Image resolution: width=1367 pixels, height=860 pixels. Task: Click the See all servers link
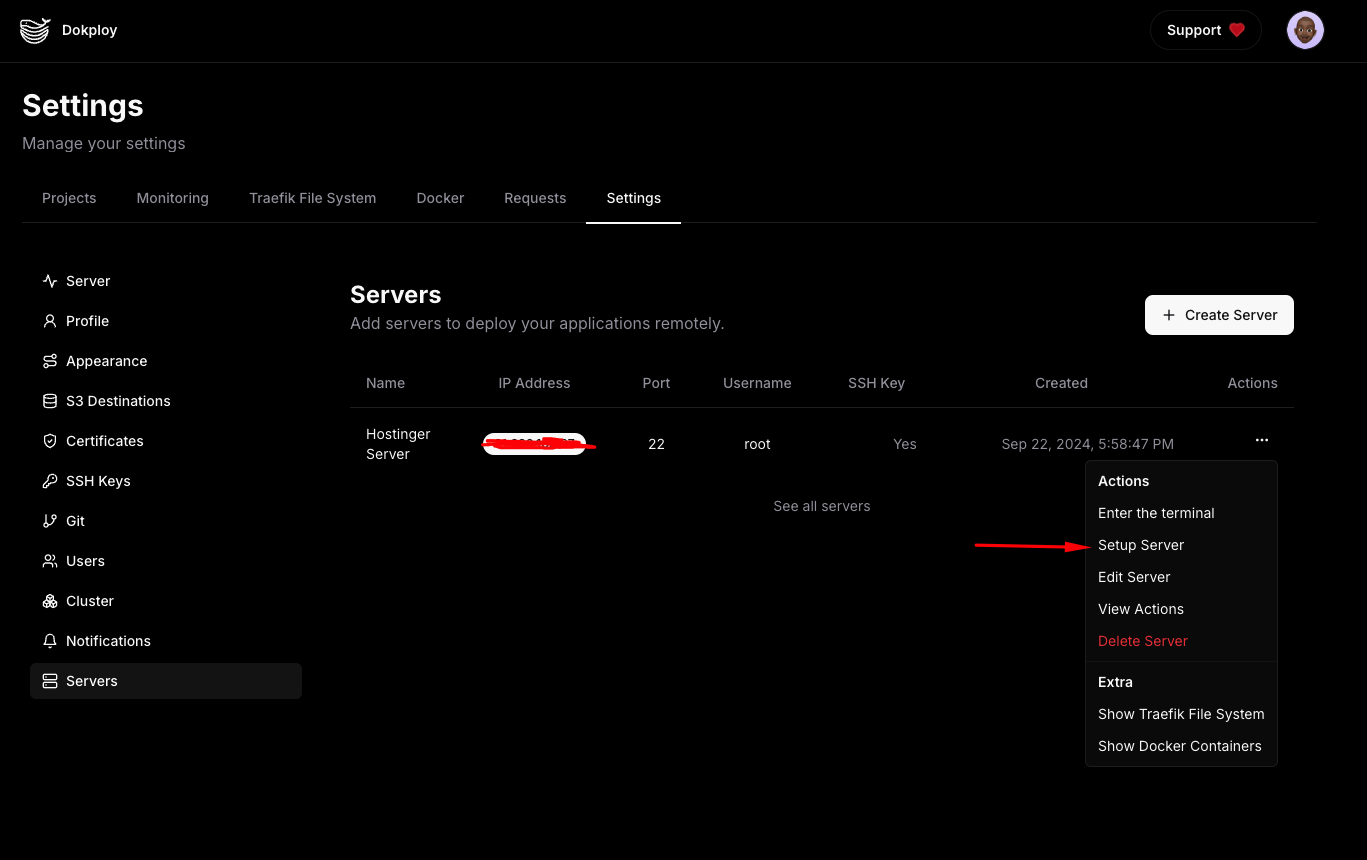tap(821, 506)
